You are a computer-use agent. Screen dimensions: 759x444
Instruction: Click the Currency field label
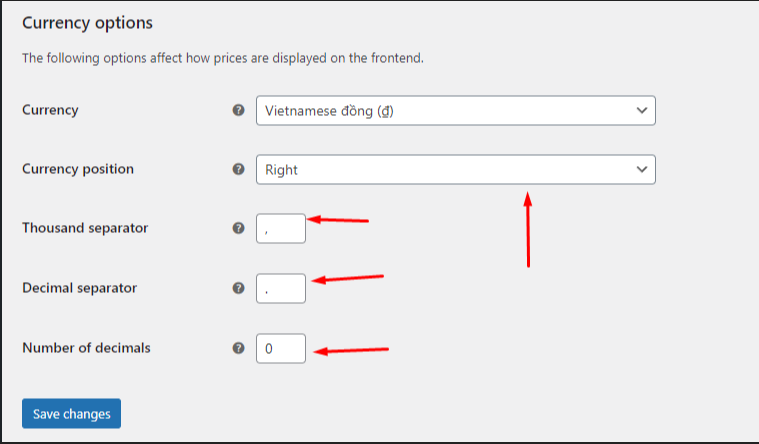click(x=50, y=110)
